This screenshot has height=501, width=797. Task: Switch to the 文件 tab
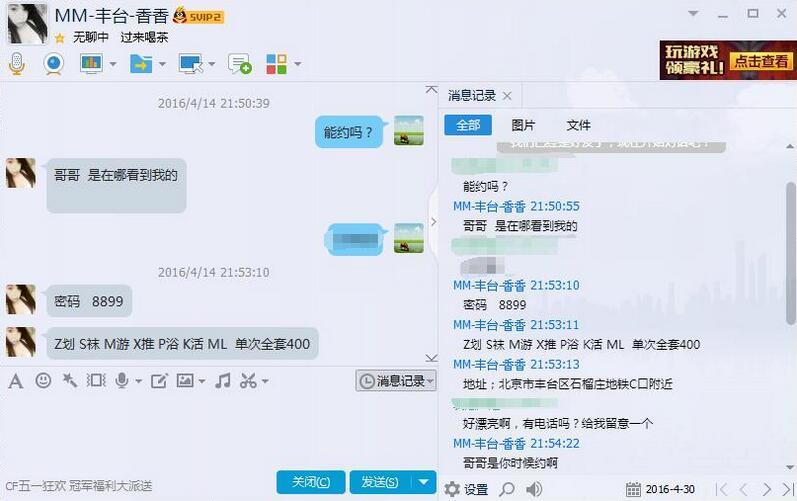tap(578, 125)
